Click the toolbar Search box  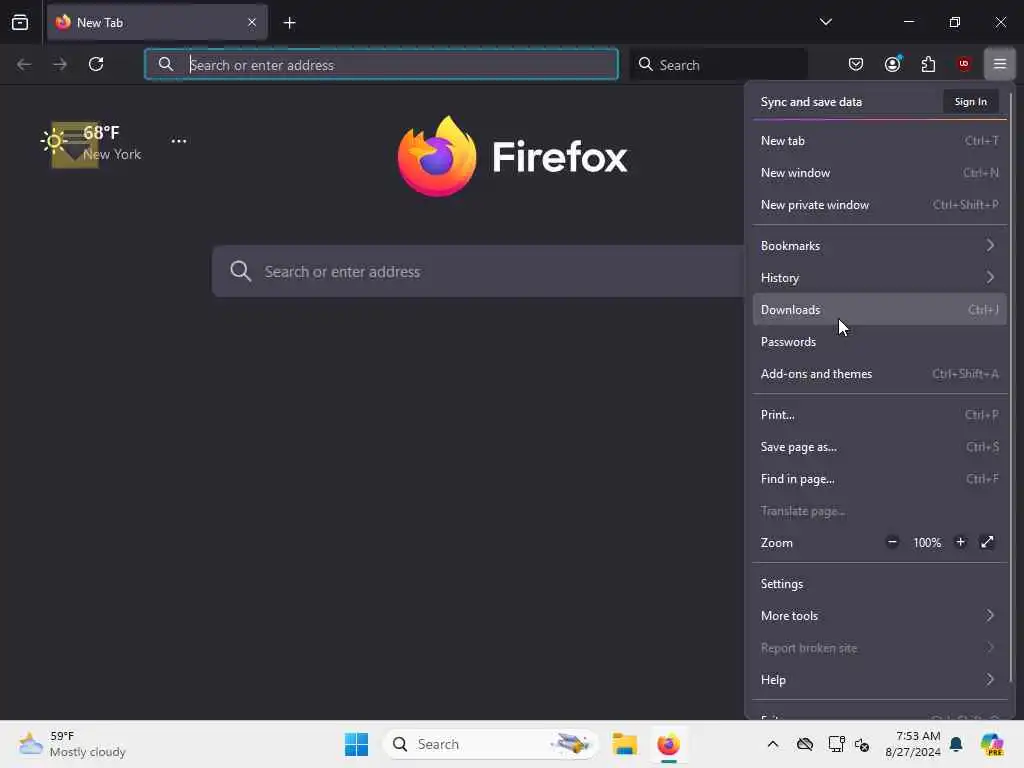tap(718, 65)
